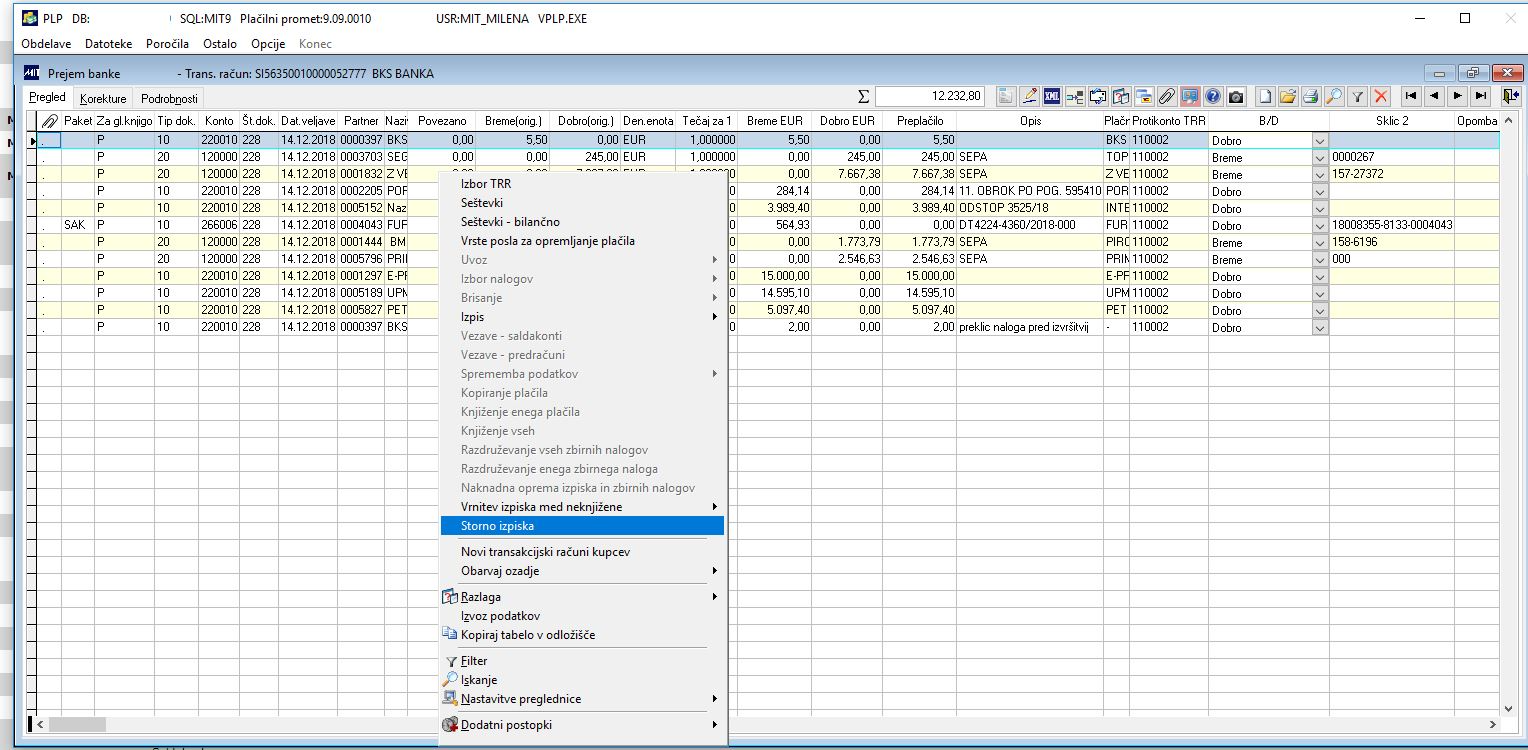
Task: Open the Podrobnosti tab
Action: (169, 99)
